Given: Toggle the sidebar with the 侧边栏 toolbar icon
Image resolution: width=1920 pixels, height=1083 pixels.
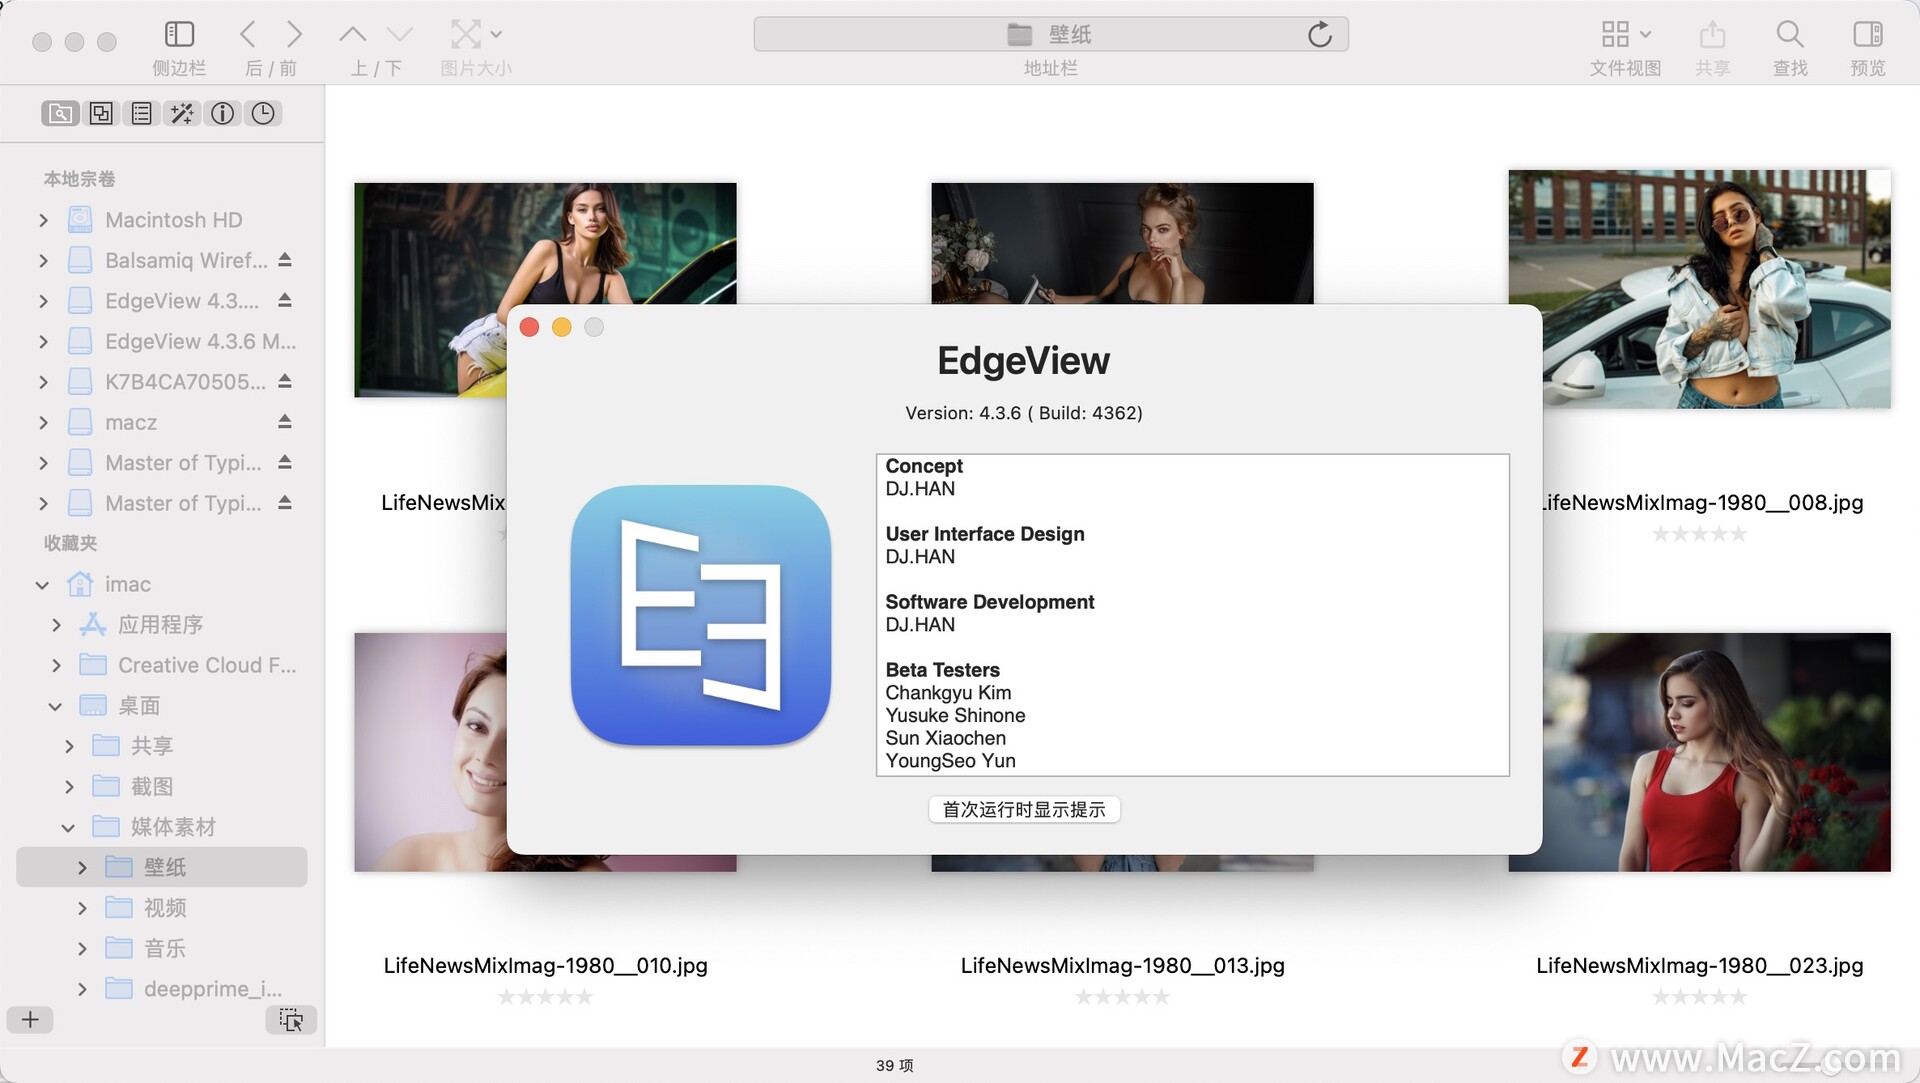Looking at the screenshot, I should click(x=179, y=34).
